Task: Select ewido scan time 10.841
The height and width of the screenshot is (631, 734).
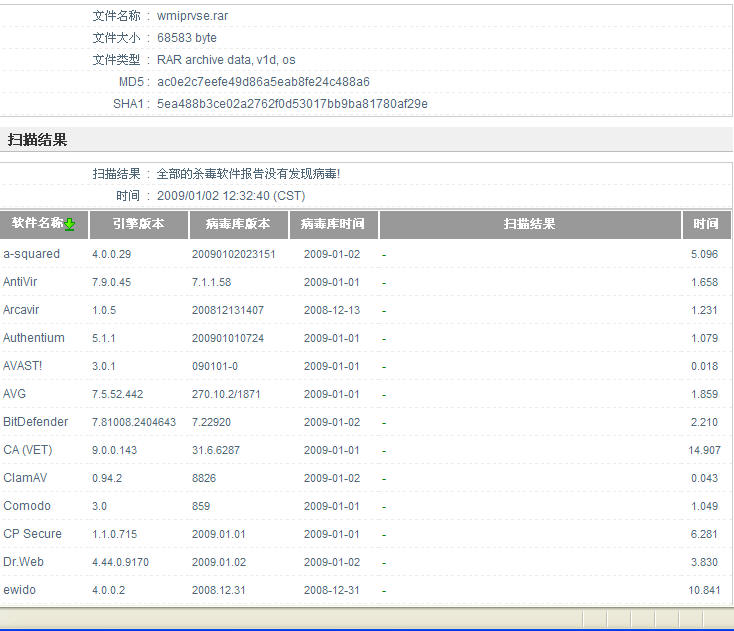Action: (704, 590)
